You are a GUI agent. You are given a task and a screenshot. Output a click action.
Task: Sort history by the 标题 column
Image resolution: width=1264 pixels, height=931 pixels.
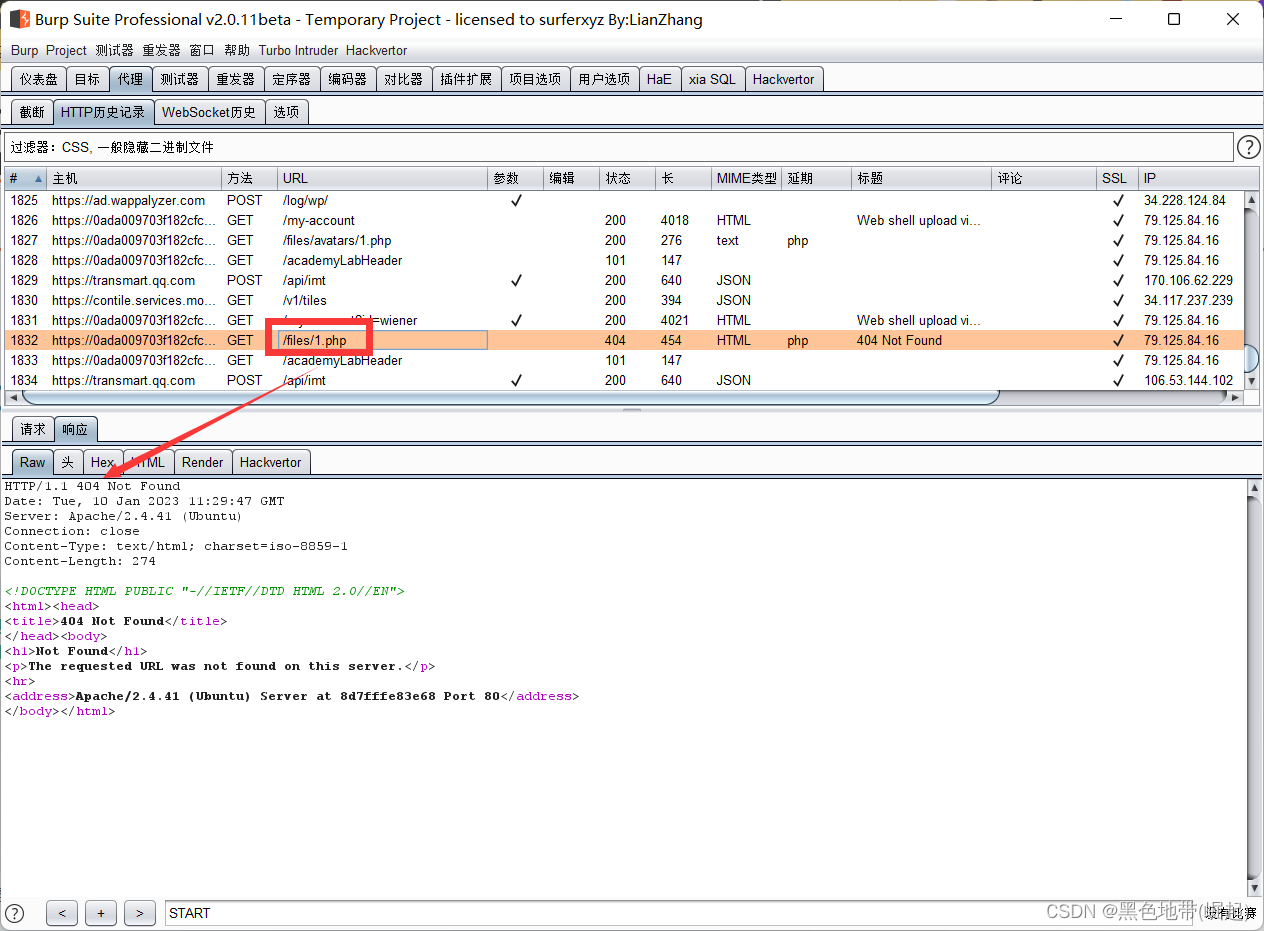[921, 178]
